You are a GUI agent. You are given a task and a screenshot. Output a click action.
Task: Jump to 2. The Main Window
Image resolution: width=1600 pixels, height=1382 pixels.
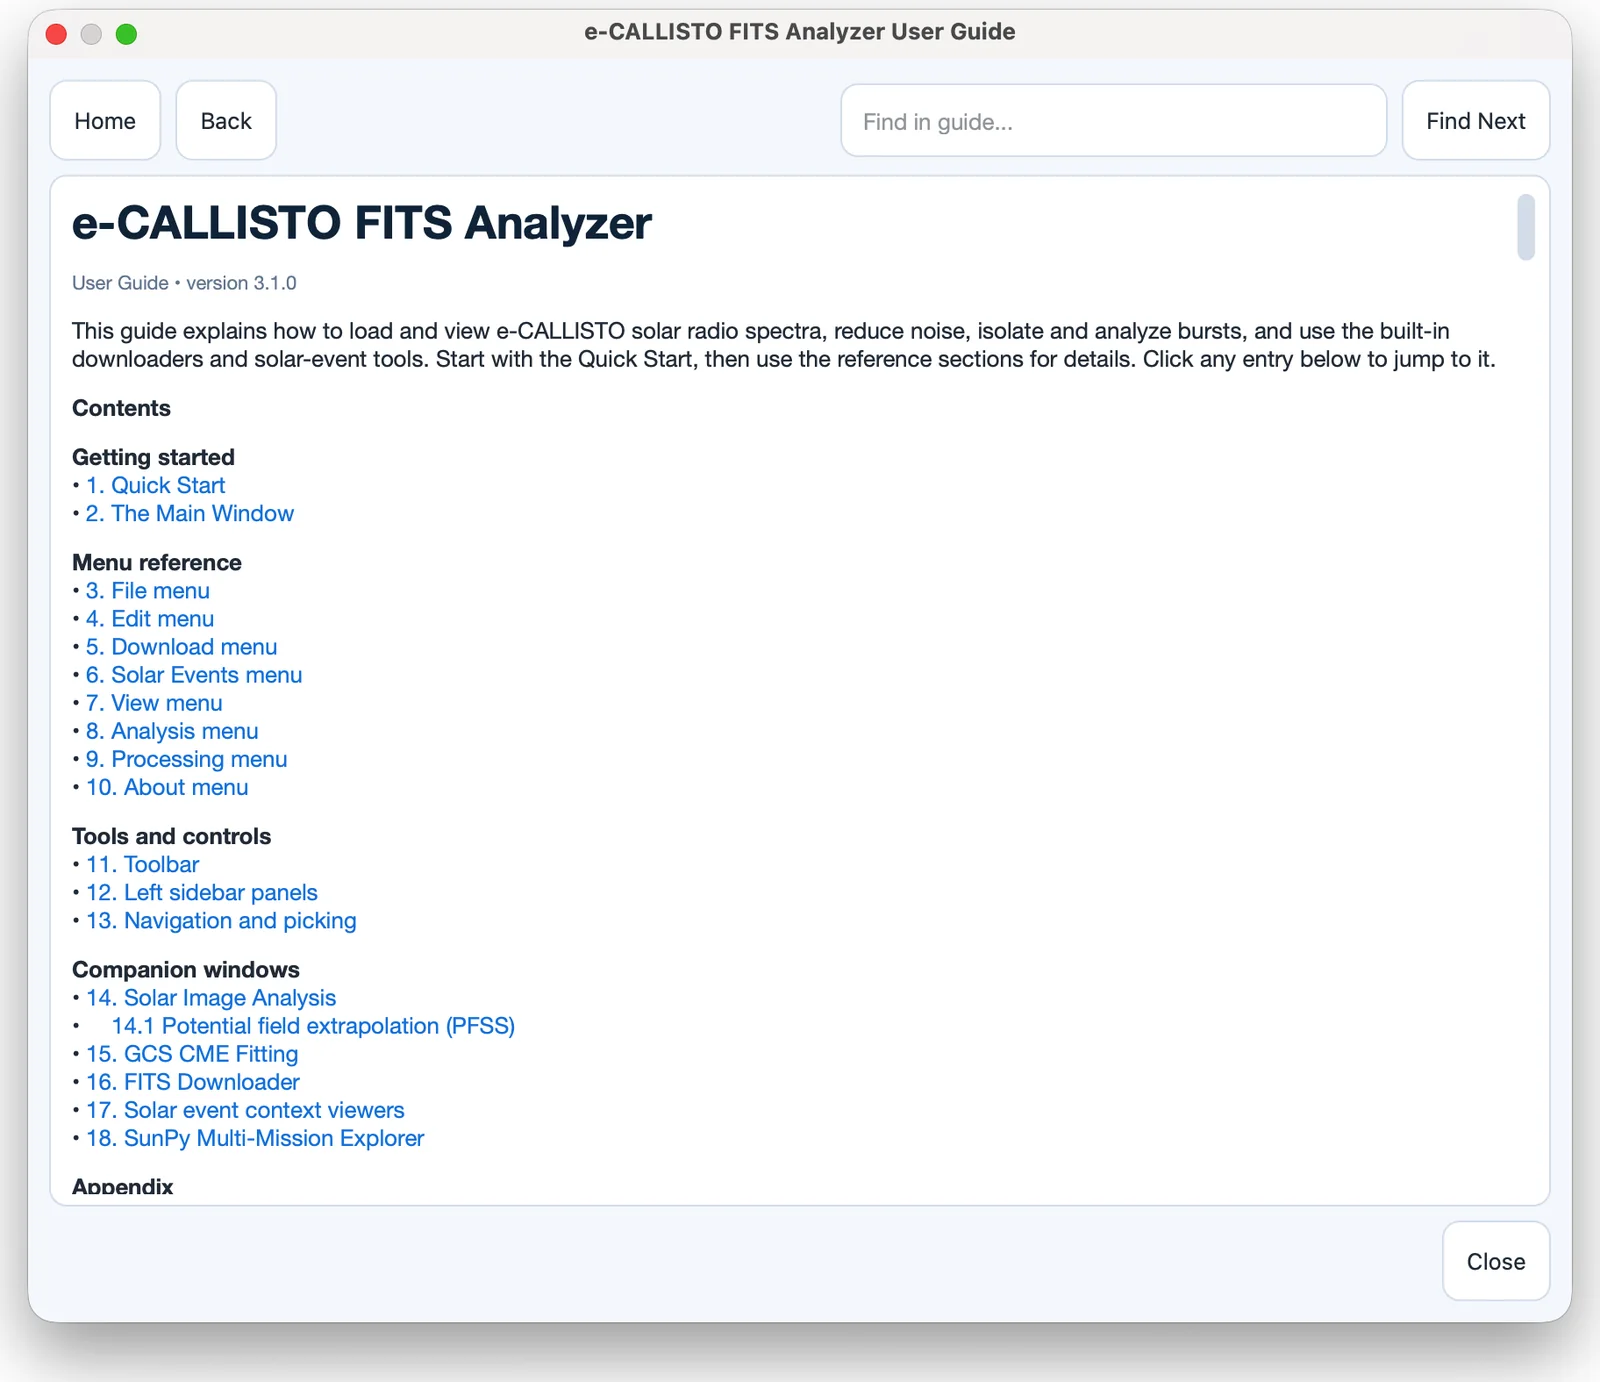(x=190, y=514)
